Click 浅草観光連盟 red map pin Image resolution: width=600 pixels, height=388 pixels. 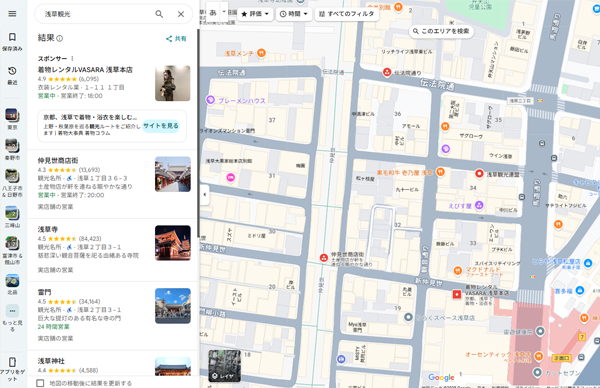479,174
